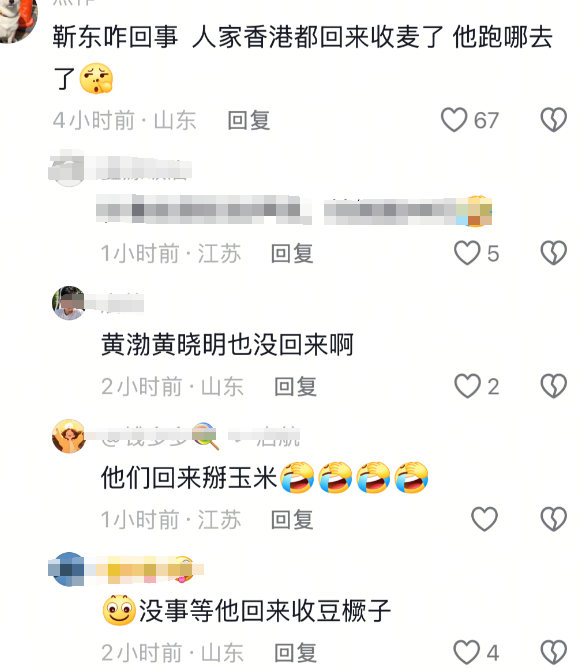581x668 pixels.
Task: Reply to the 4小时前 山东 comment
Action: [x=249, y=120]
